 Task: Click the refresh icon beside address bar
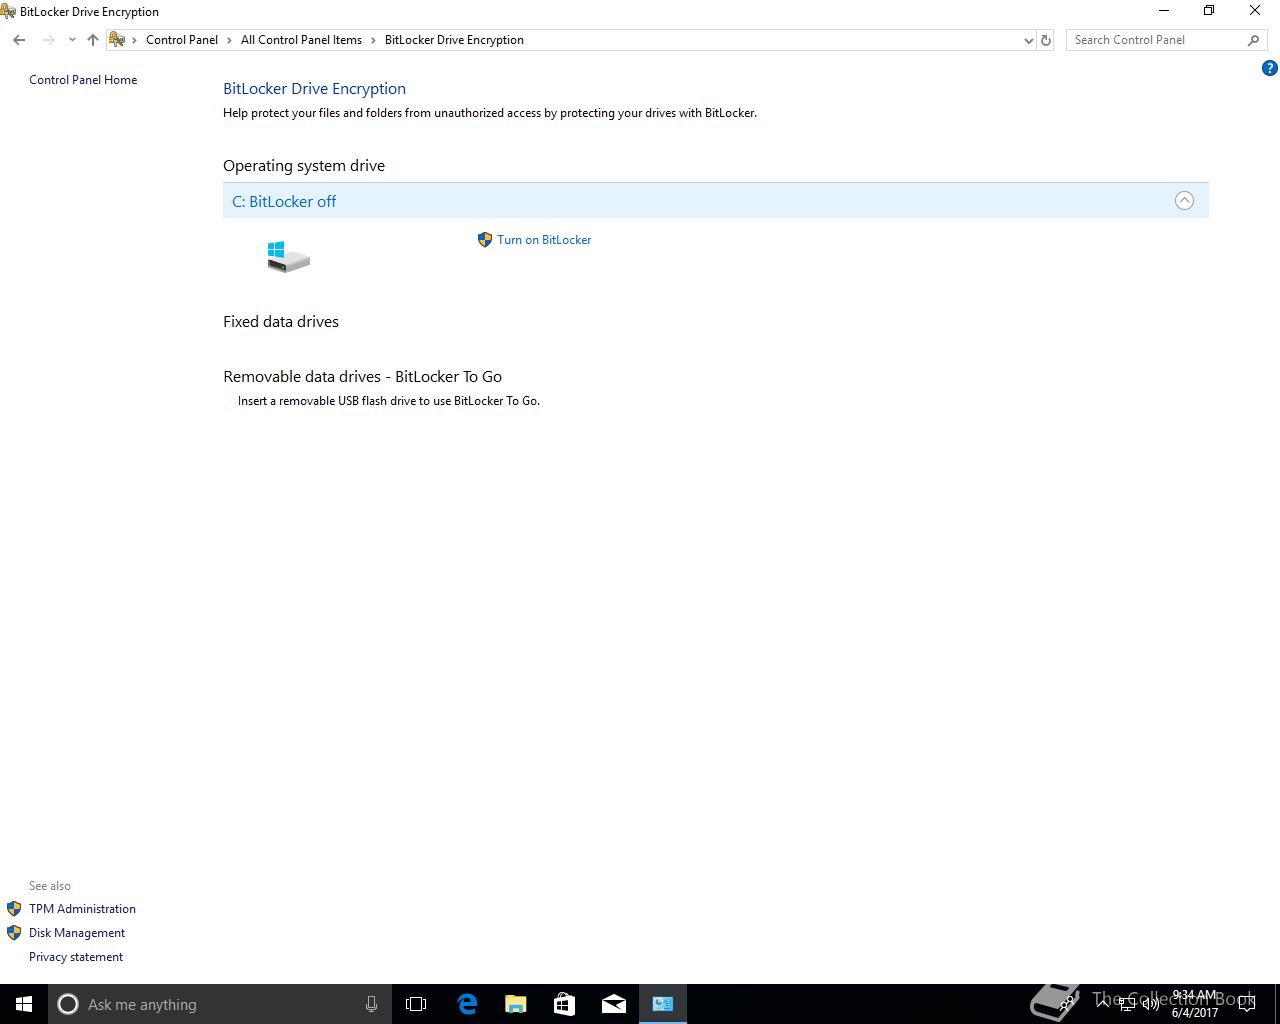(1046, 40)
